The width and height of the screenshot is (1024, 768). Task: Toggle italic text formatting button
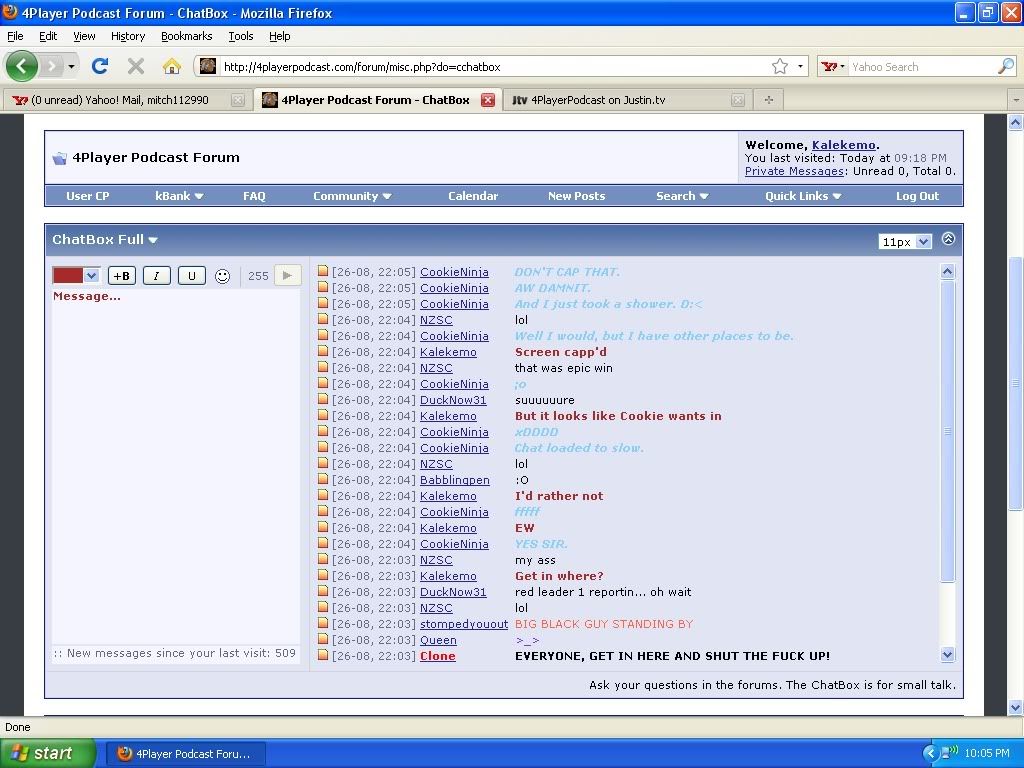point(156,276)
